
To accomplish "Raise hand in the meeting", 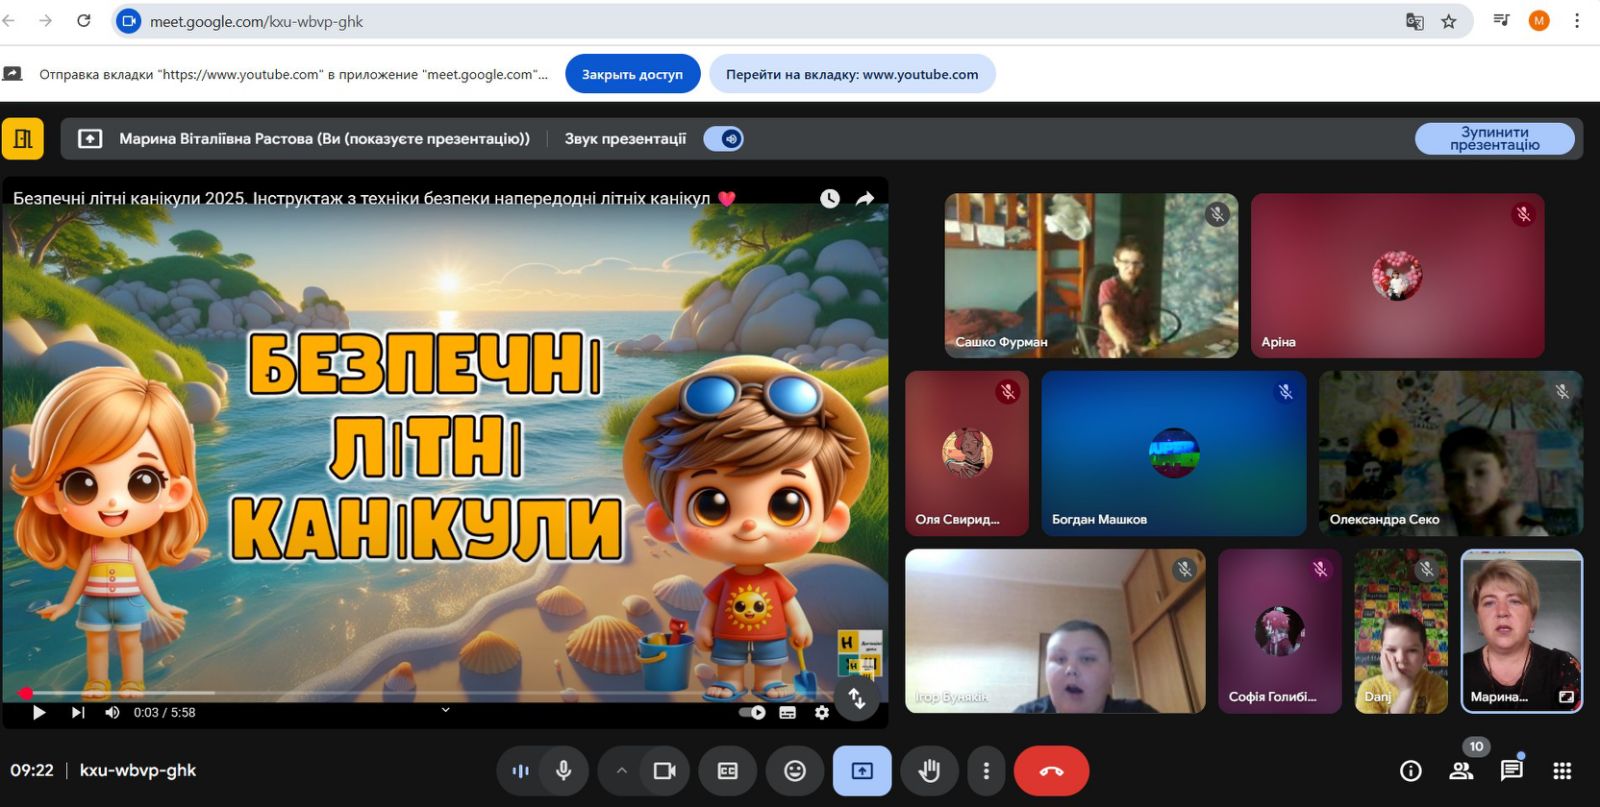I will click(x=929, y=771).
